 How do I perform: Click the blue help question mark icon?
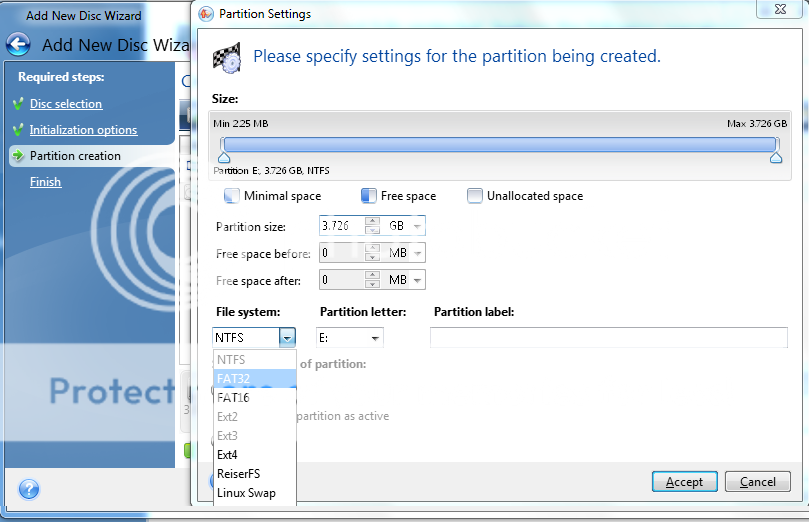coord(29,489)
